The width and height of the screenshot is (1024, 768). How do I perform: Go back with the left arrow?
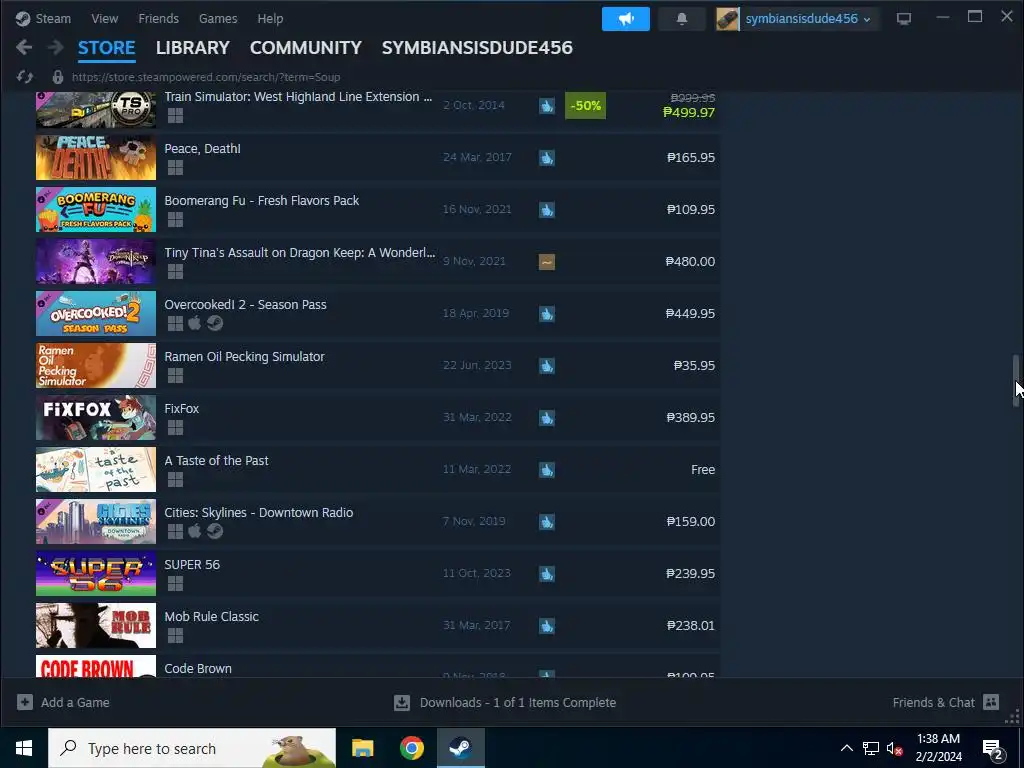(24, 47)
